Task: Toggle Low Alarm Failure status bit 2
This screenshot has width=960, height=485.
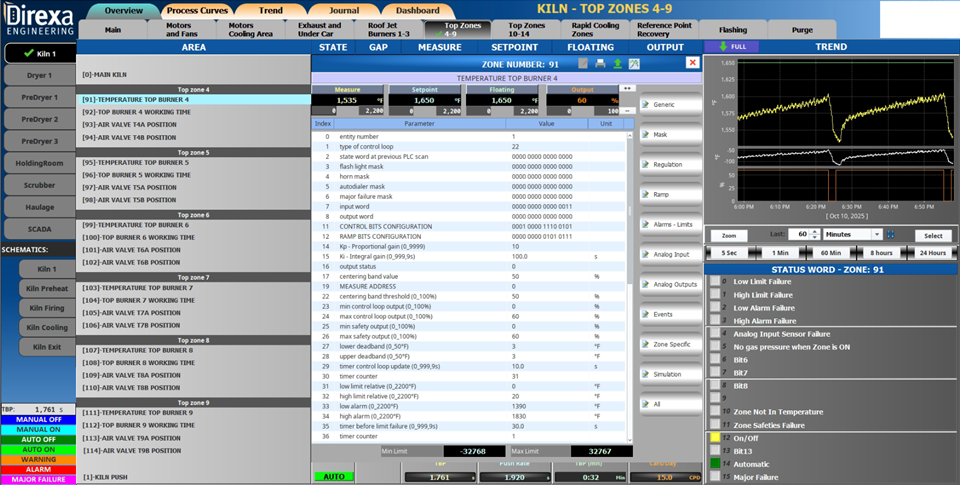Action: click(x=714, y=307)
